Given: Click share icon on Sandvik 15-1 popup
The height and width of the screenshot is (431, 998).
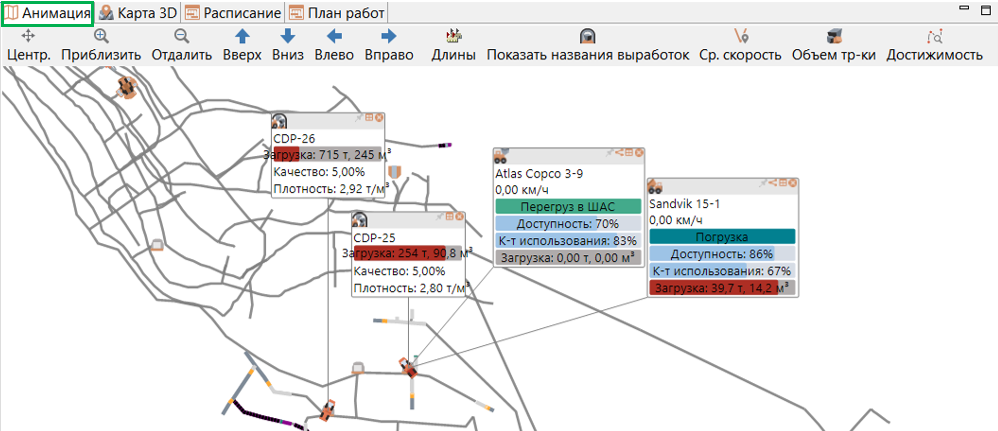Looking at the screenshot, I should [773, 183].
